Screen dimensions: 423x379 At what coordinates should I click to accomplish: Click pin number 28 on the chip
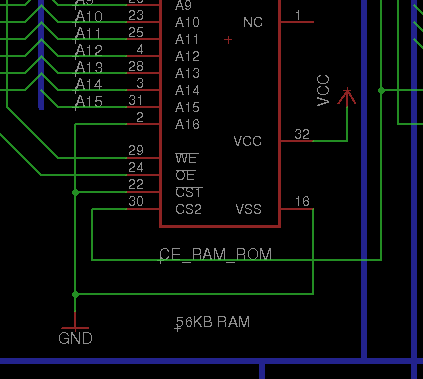pos(136,66)
